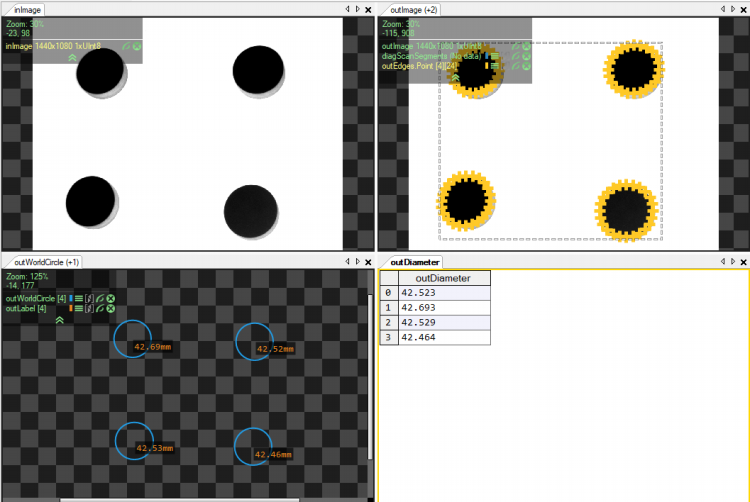This screenshot has height=502, width=750.
Task: Open line style icon for outWorldCircle
Action: [79, 298]
